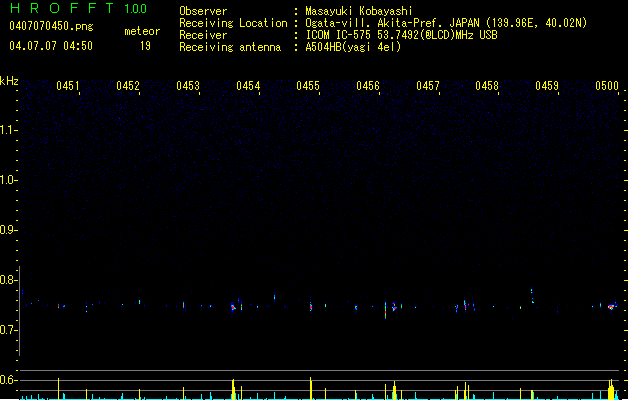This screenshot has height=400, width=629.
Task: Click the 0.7 kHz frequency label
Action: click(x=7, y=330)
